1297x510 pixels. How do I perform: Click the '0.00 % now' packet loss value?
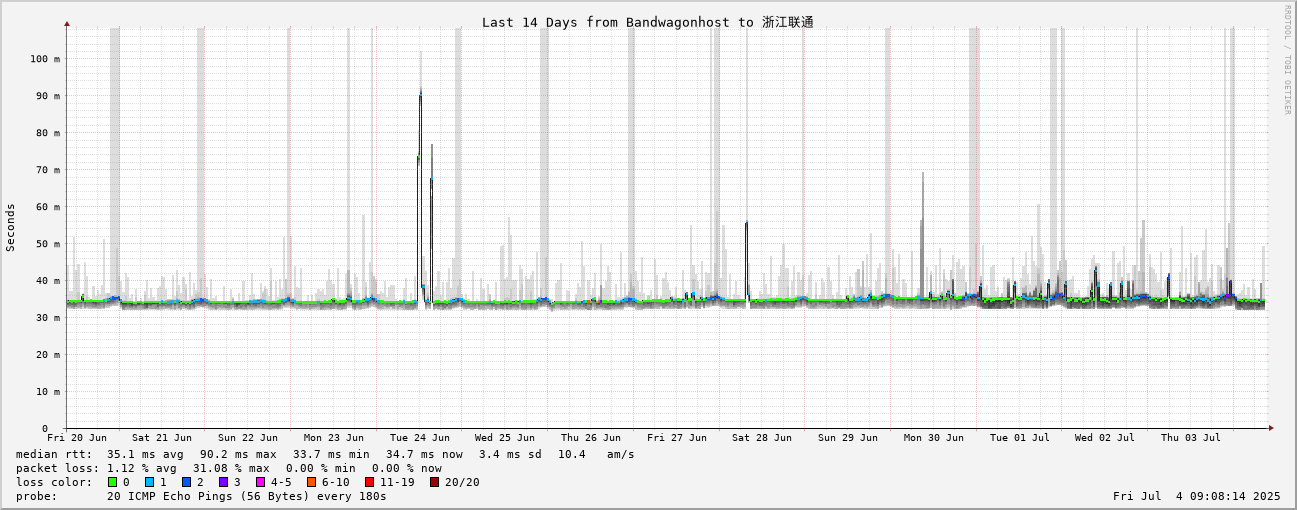[x=407, y=468]
